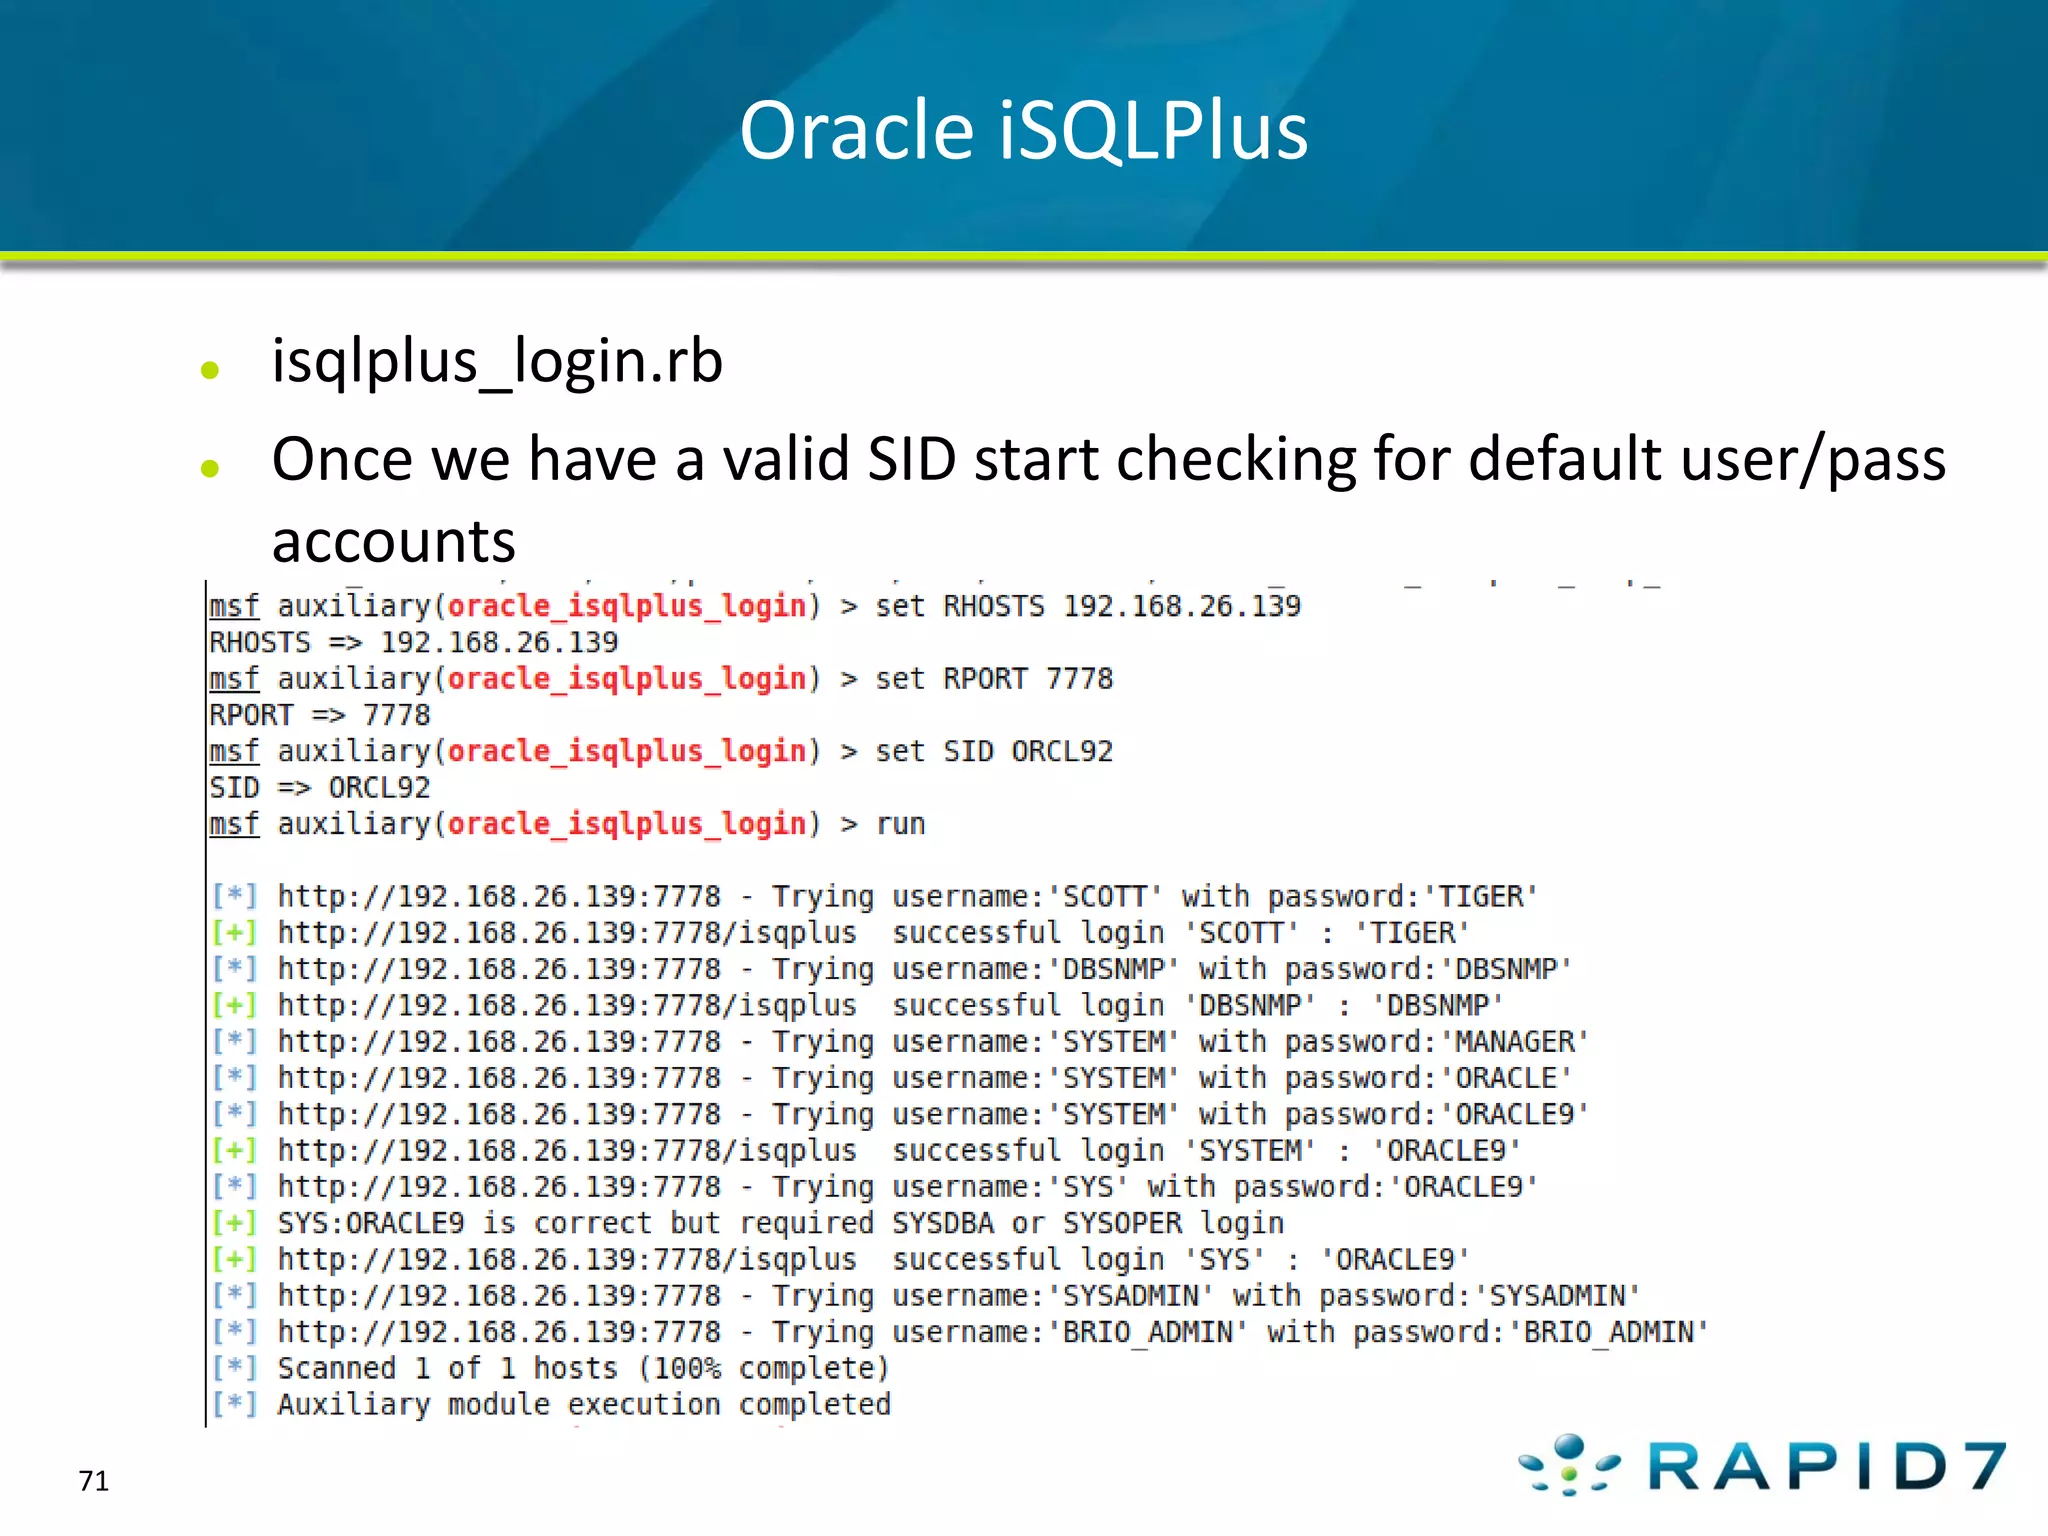Click line trying username 'DBSNMP' with password 'DBSNMP'
The image size is (2048, 1536).
(x=891, y=969)
